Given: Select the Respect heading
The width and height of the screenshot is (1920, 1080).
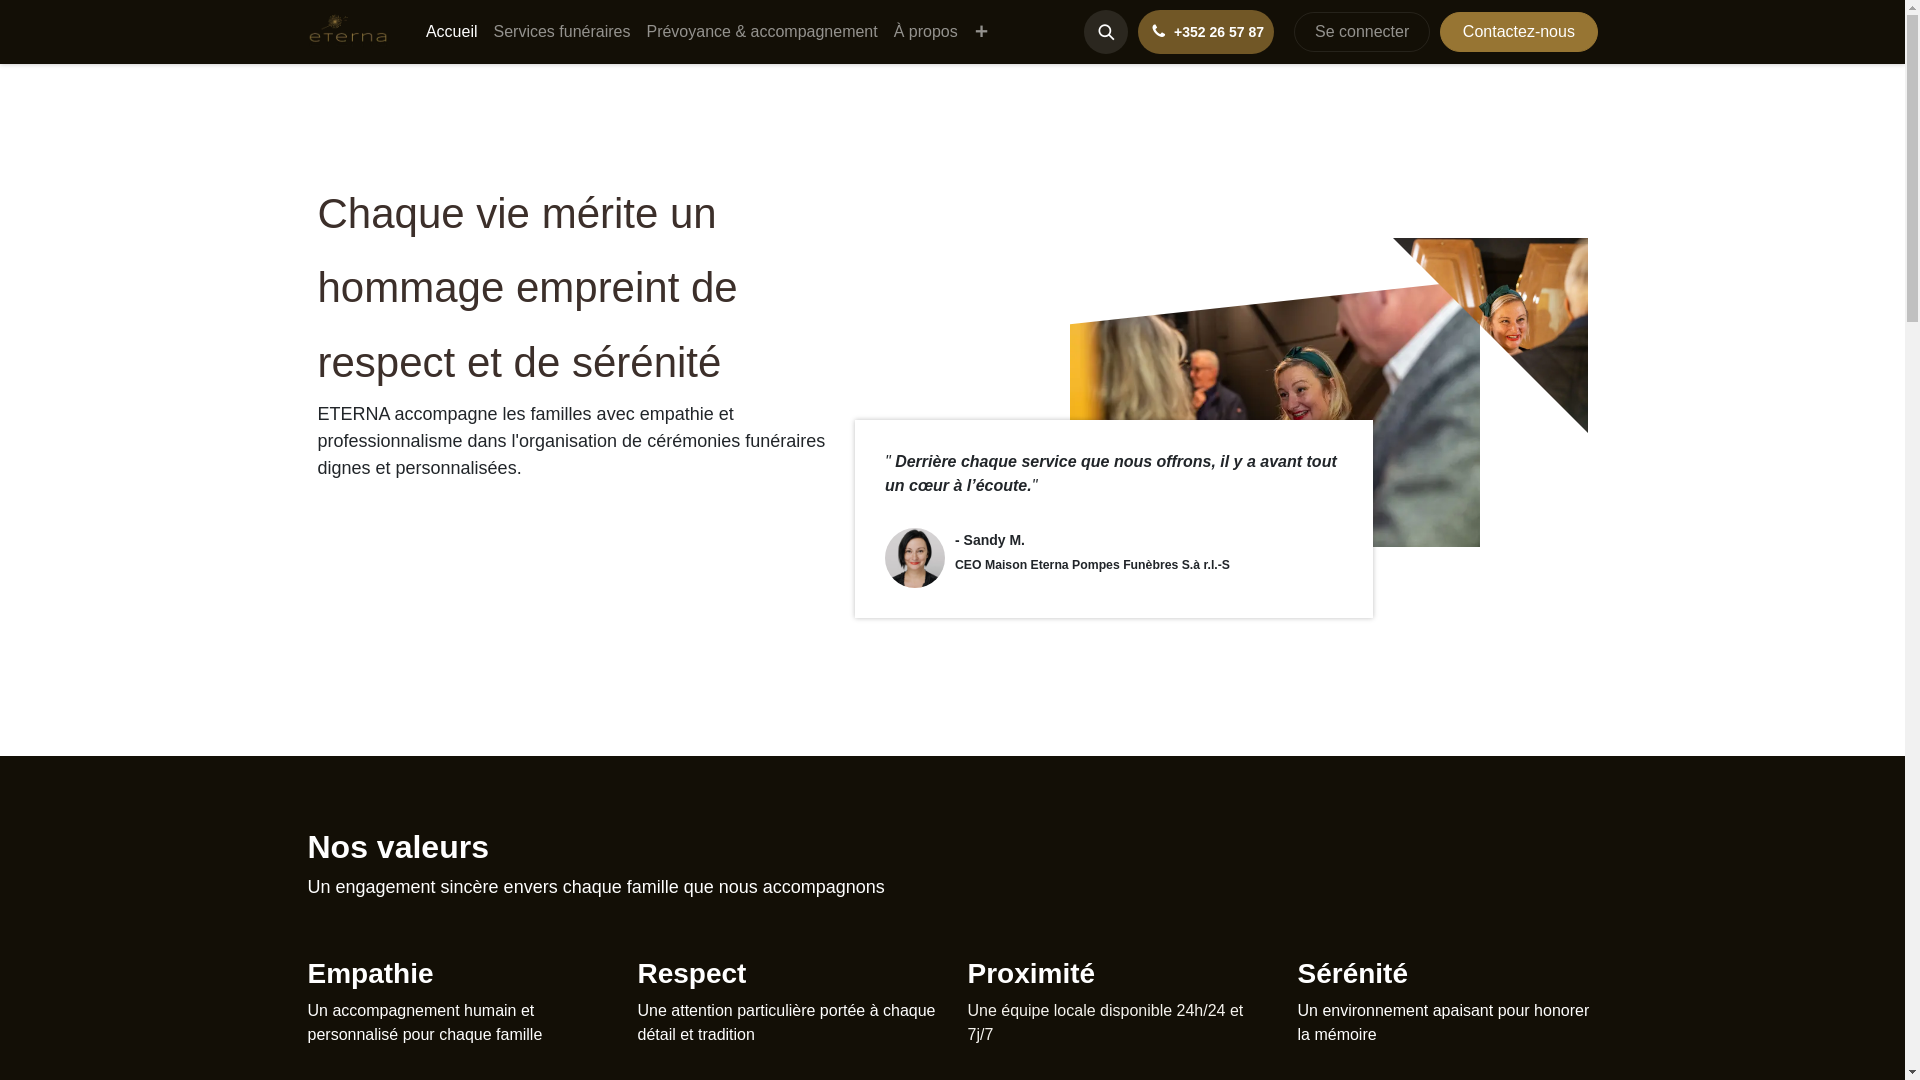Looking at the screenshot, I should pyautogui.click(x=692, y=973).
